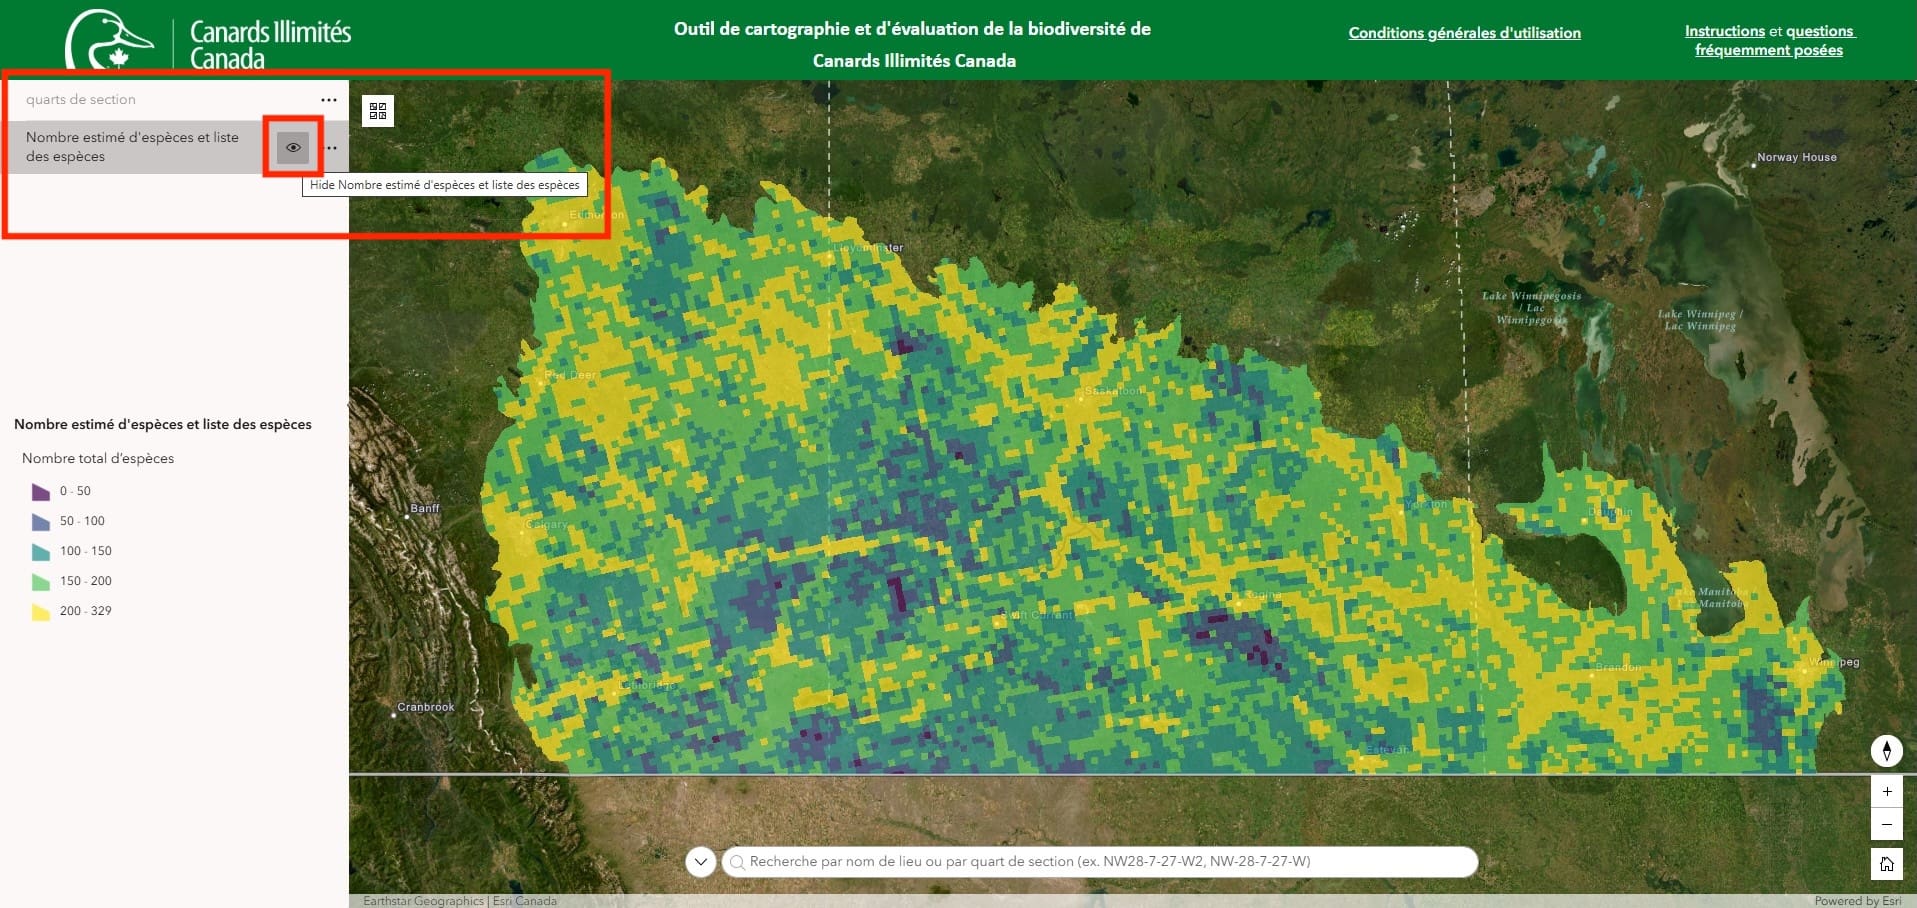
Task: Click the Canards Illimités Canada duck logo
Action: point(109,40)
